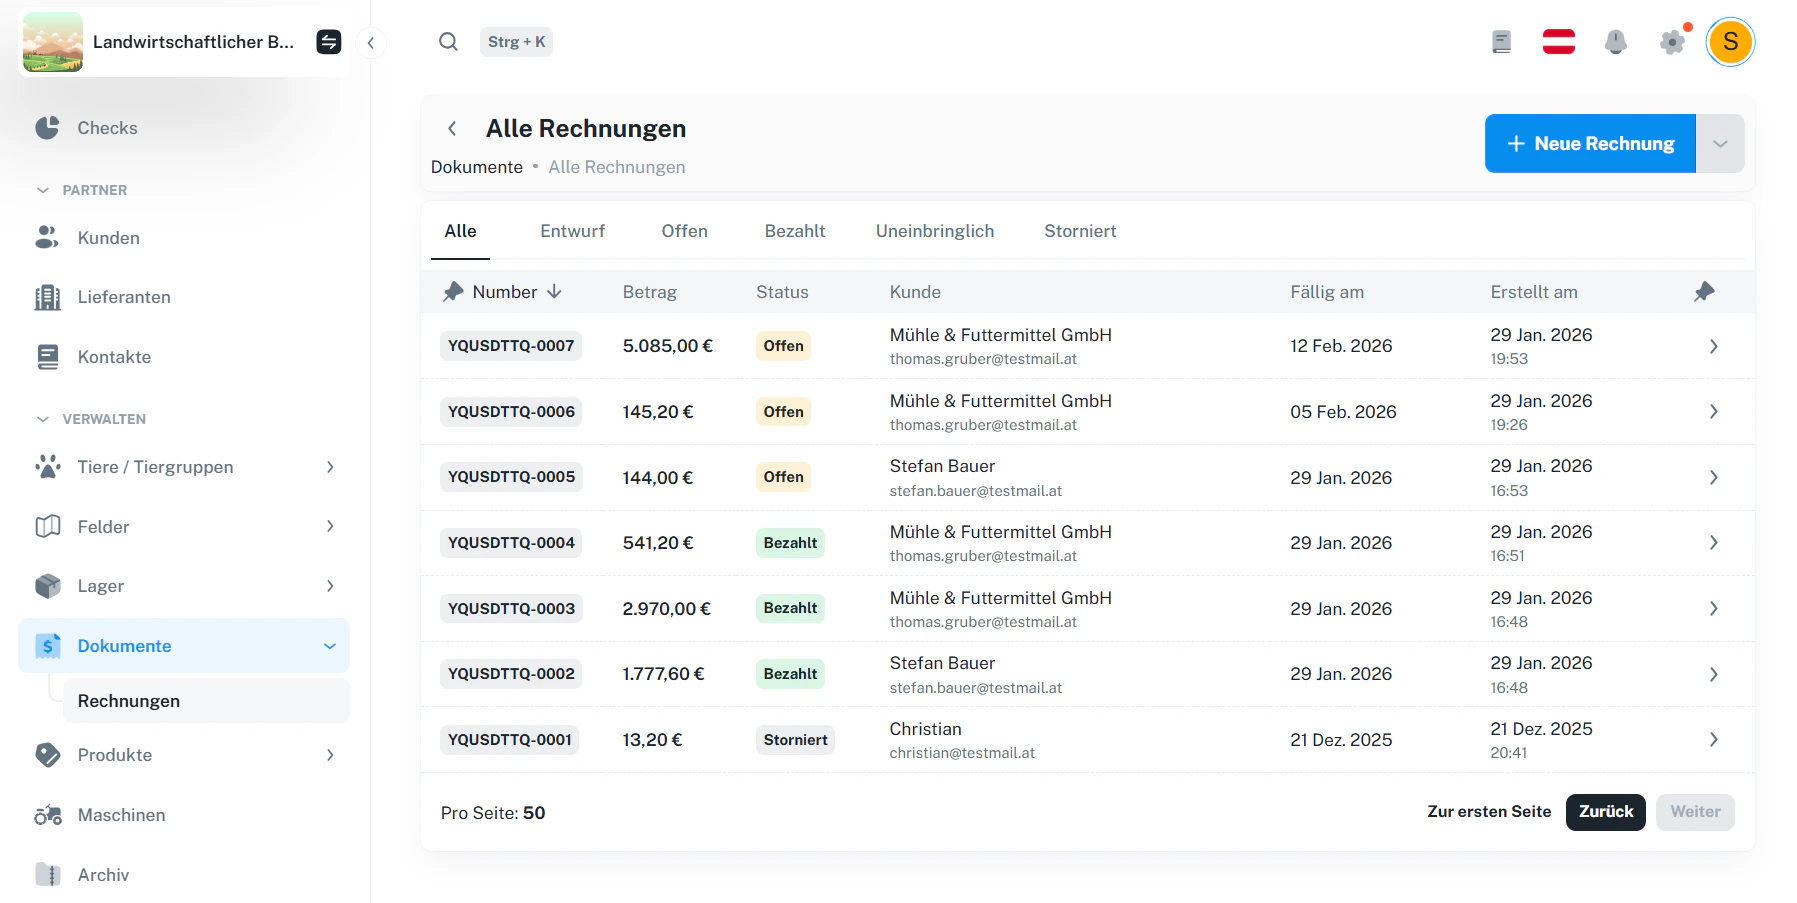Click customer Christian in last row
Viewport: 1797px width, 903px height.
(926, 729)
